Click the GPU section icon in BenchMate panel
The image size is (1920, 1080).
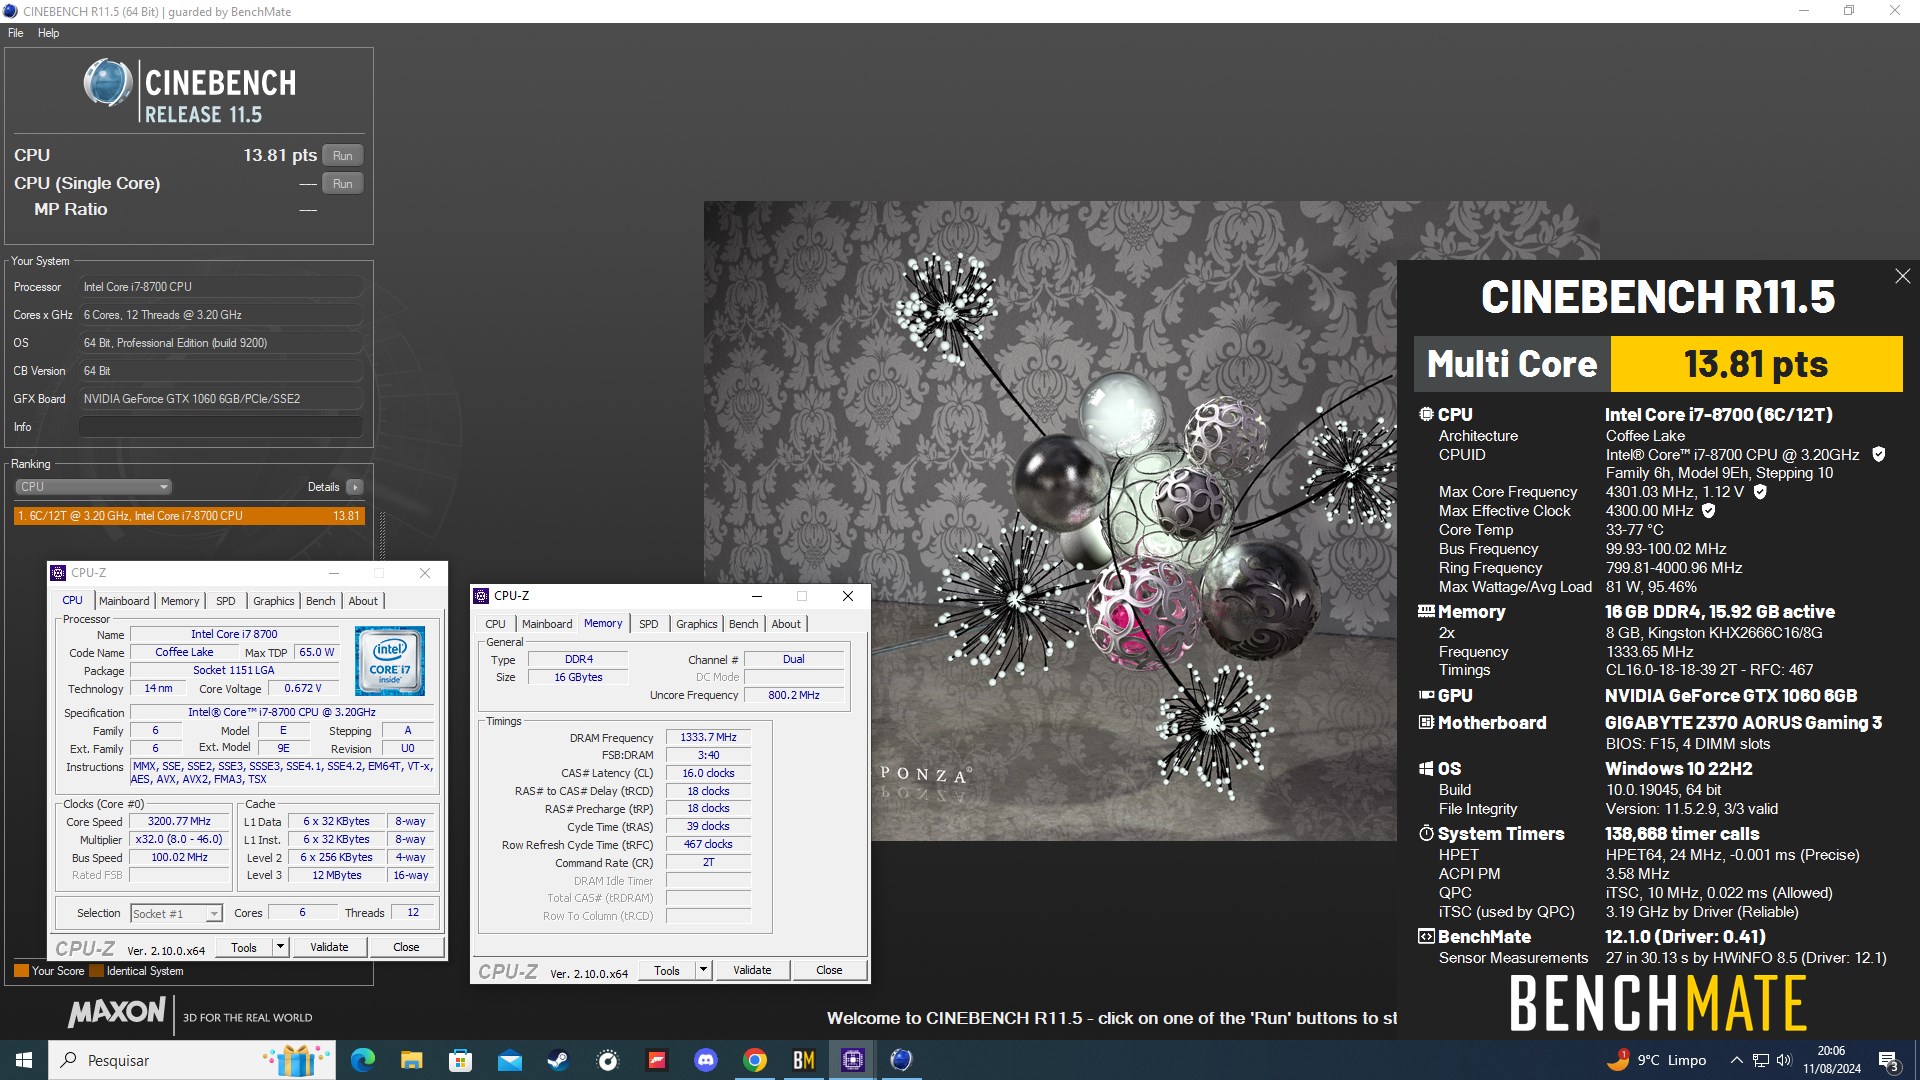click(1426, 695)
